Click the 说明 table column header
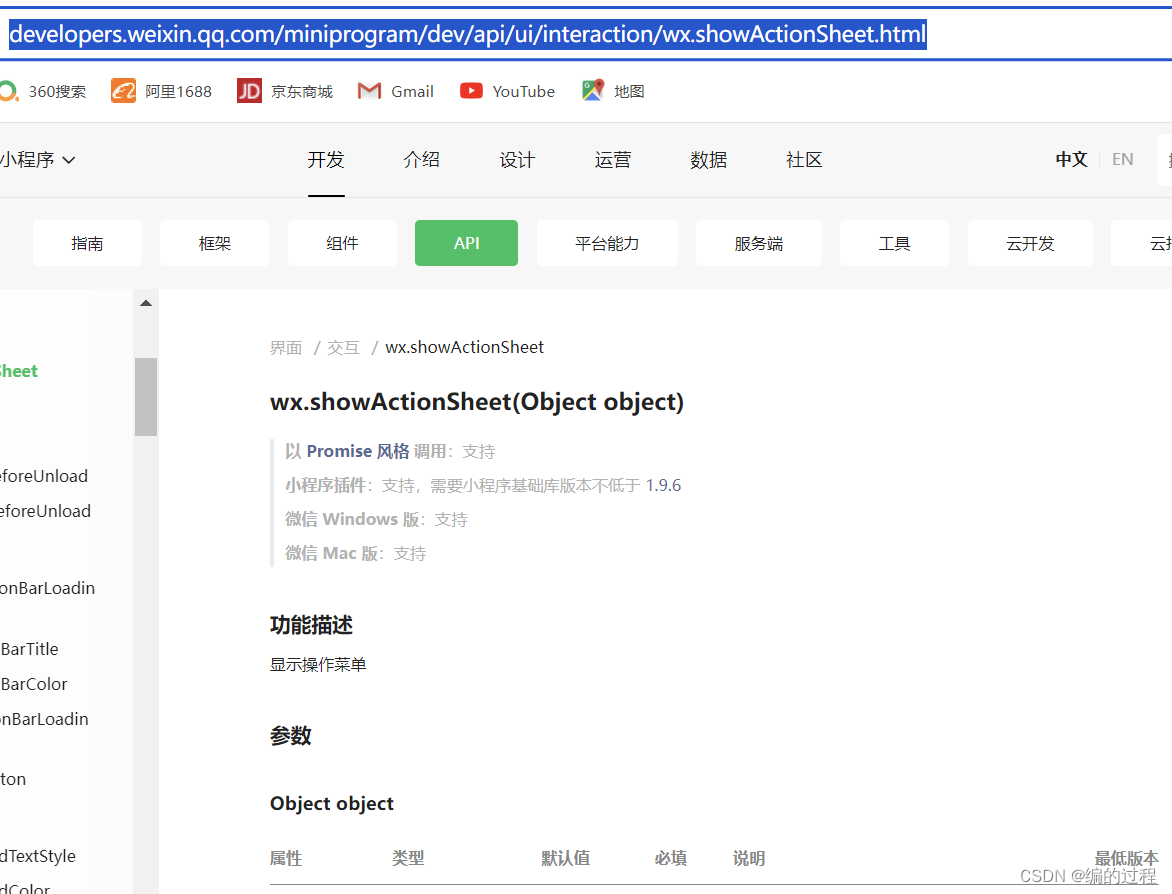Screen dimensions: 1172x894 [x=749, y=858]
